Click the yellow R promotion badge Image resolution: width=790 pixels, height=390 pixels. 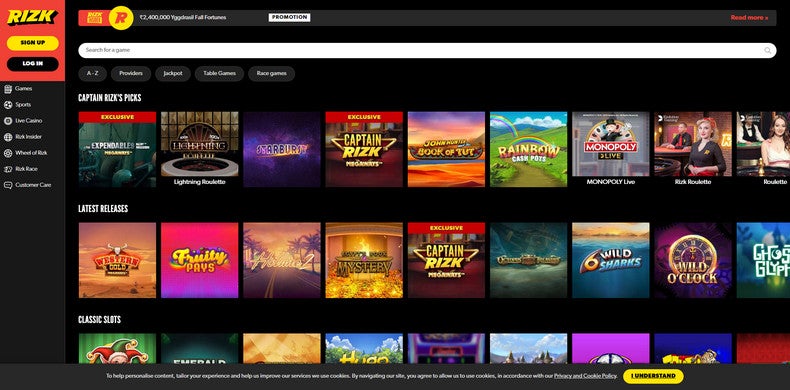click(121, 18)
